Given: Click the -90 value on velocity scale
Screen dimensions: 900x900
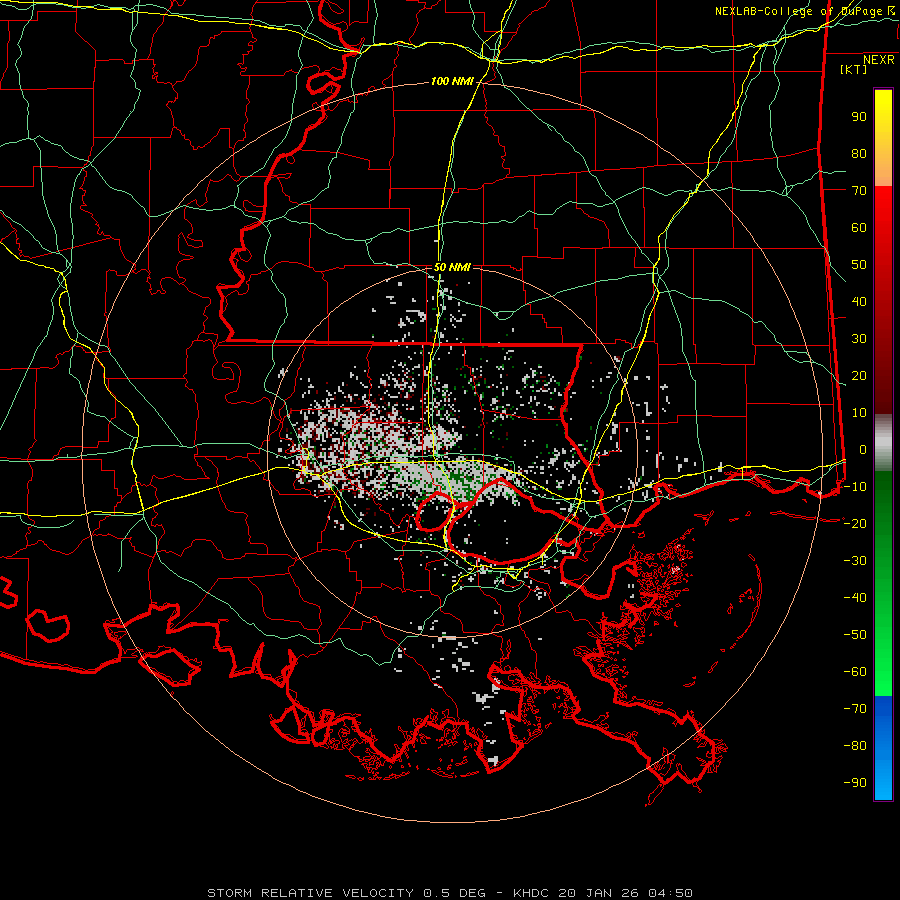Looking at the screenshot, I should pos(855,783).
